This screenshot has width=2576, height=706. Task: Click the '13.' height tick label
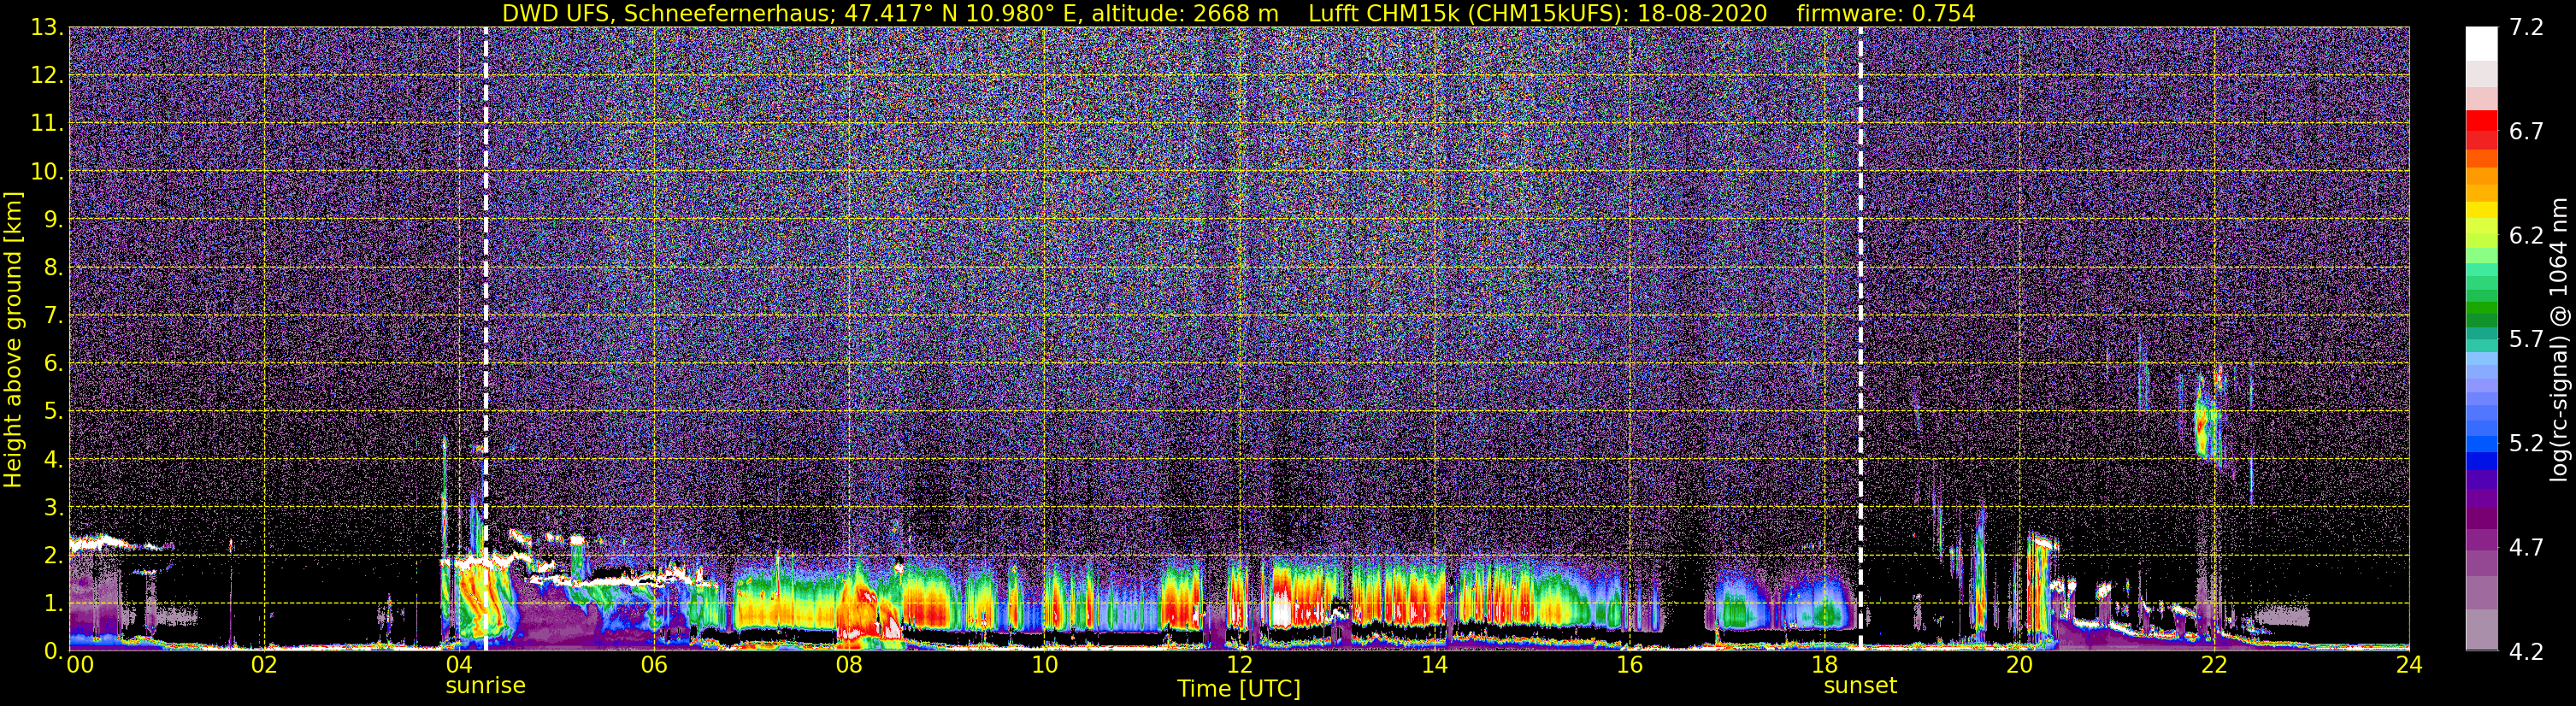(47, 28)
